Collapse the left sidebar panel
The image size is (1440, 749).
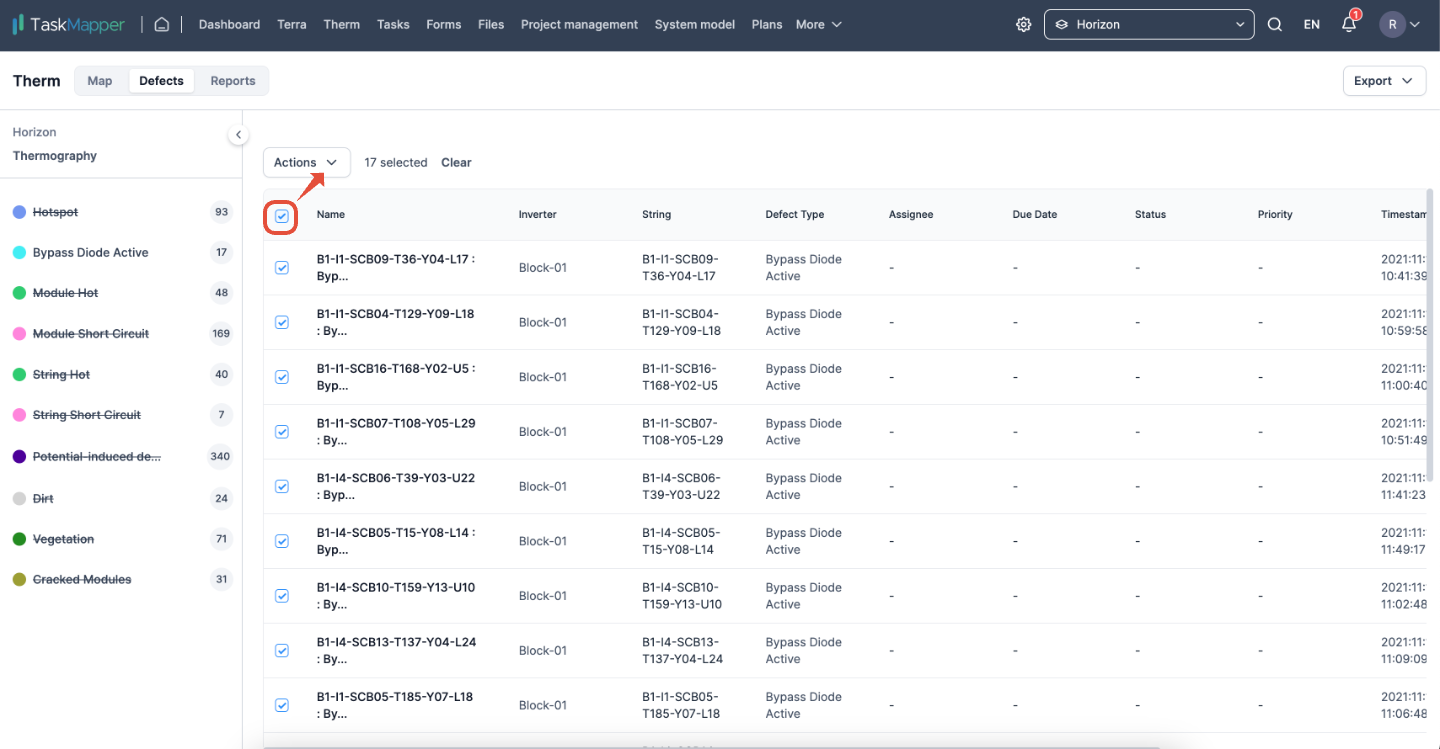pos(237,135)
